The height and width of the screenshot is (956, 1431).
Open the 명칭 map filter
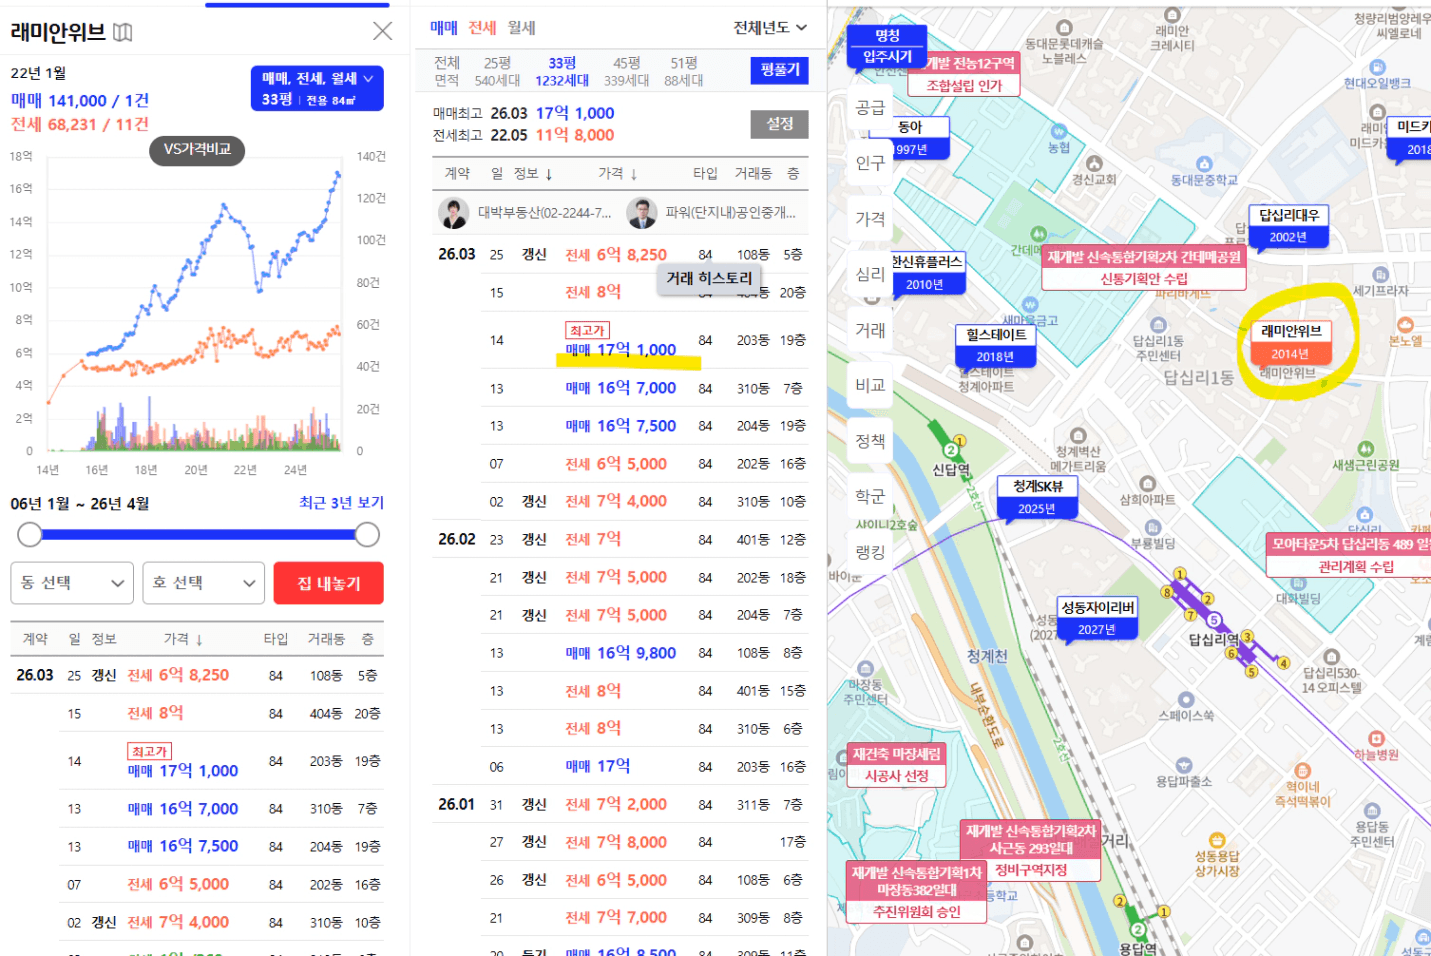pos(887,35)
